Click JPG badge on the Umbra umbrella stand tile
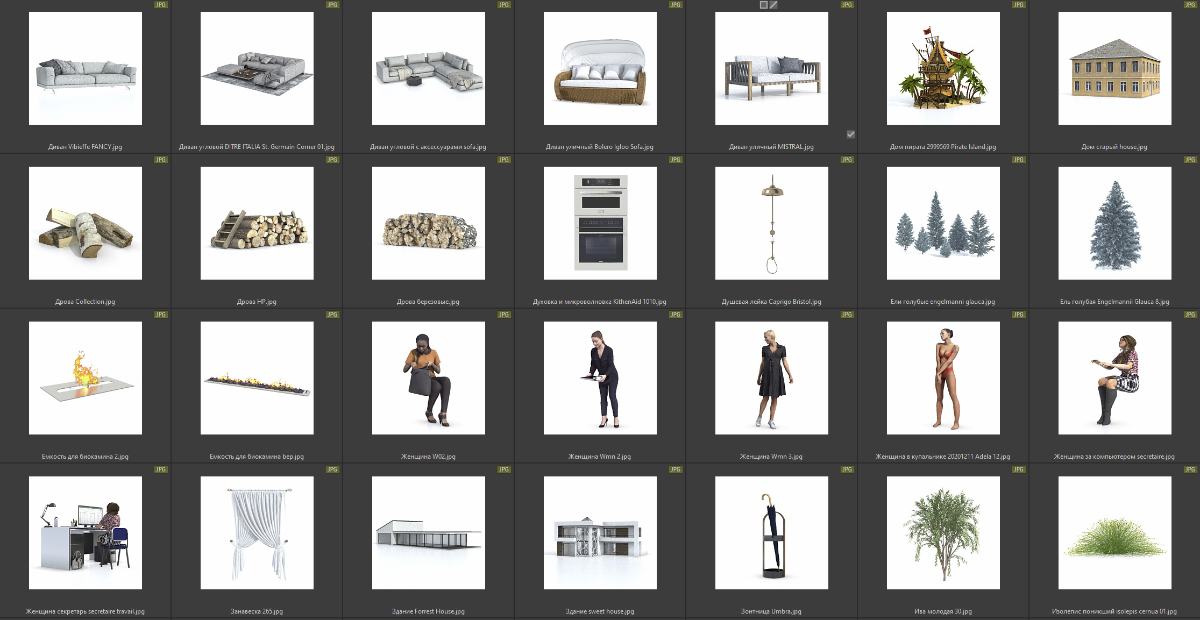This screenshot has height=620, width=1200. click(x=847, y=469)
